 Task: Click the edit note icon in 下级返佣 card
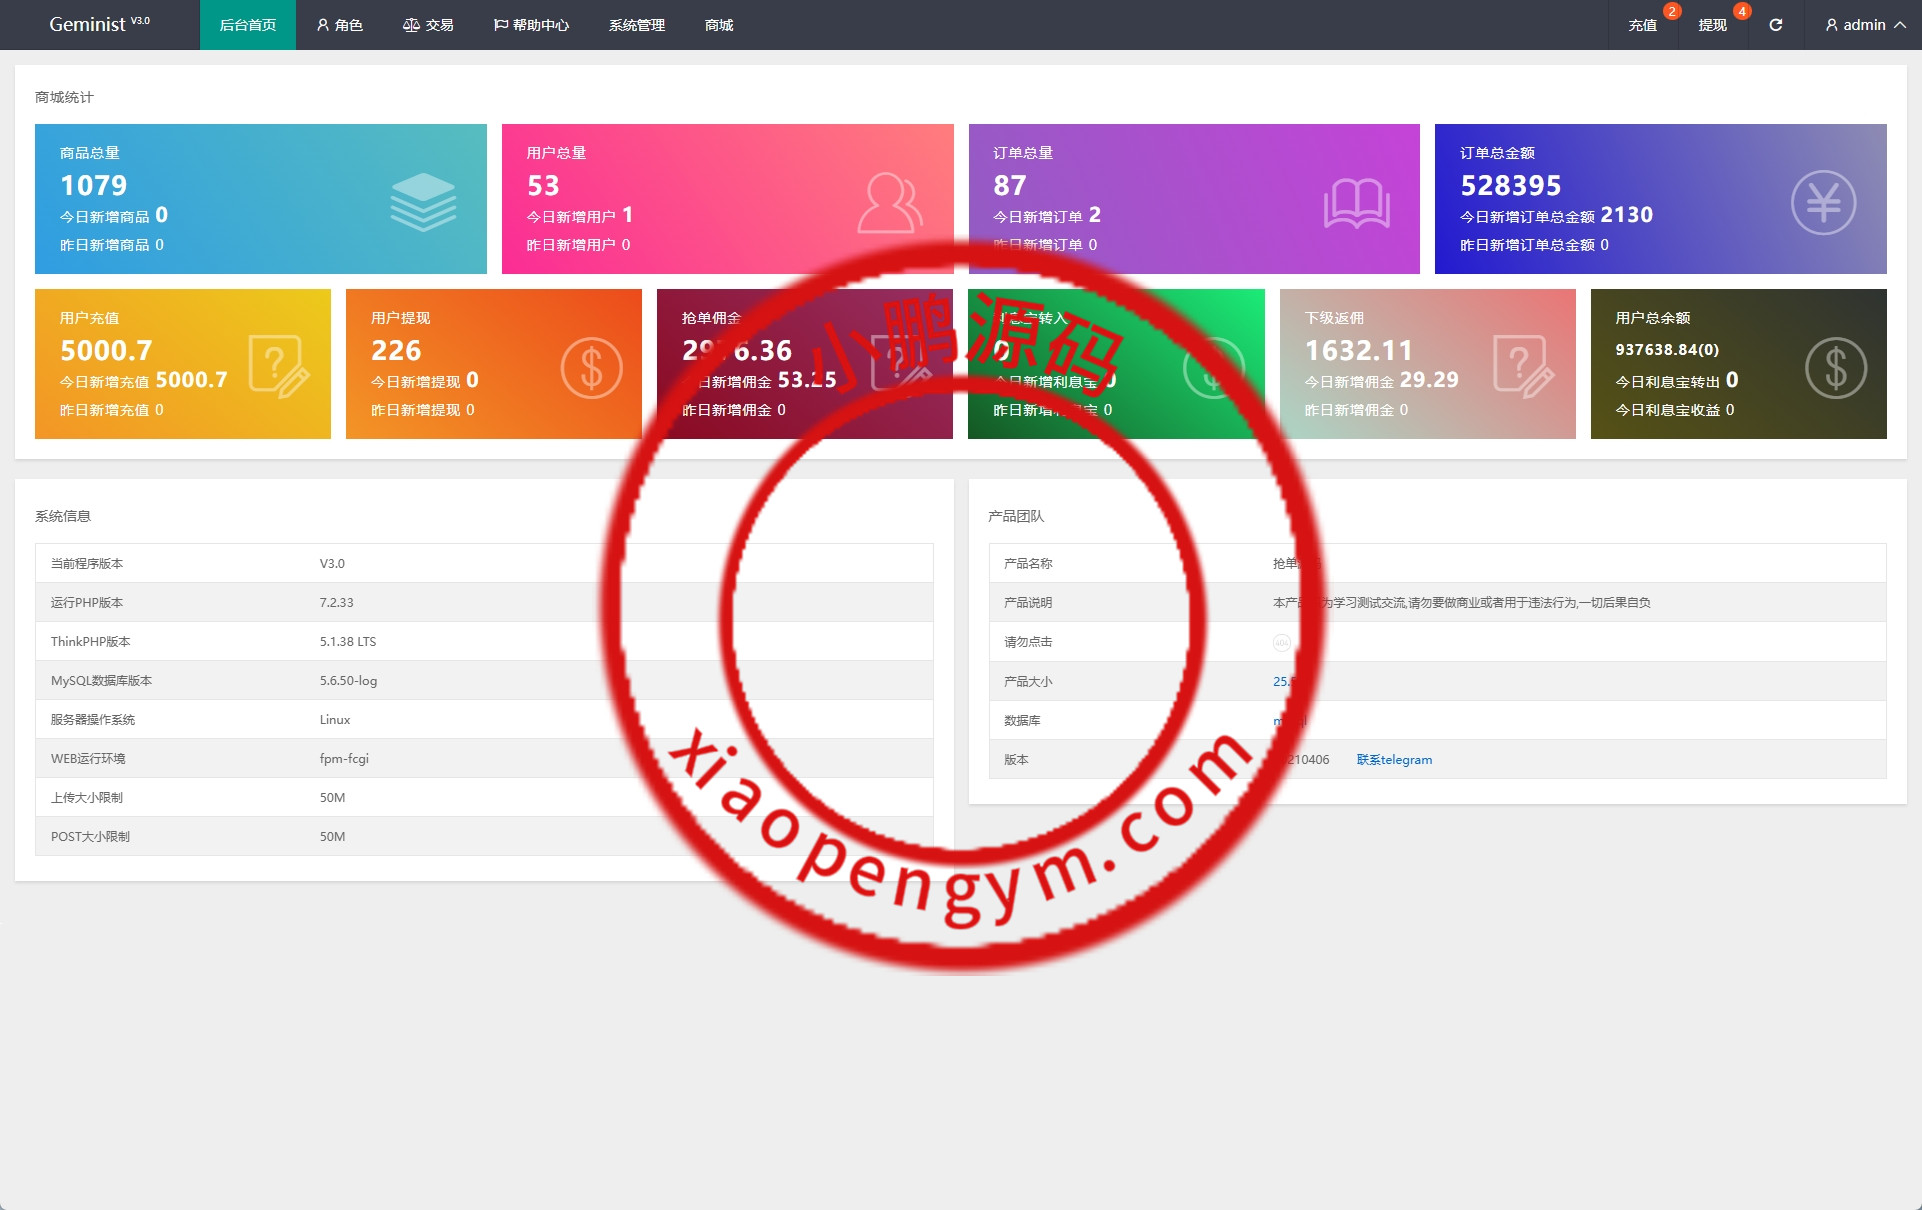1522,367
